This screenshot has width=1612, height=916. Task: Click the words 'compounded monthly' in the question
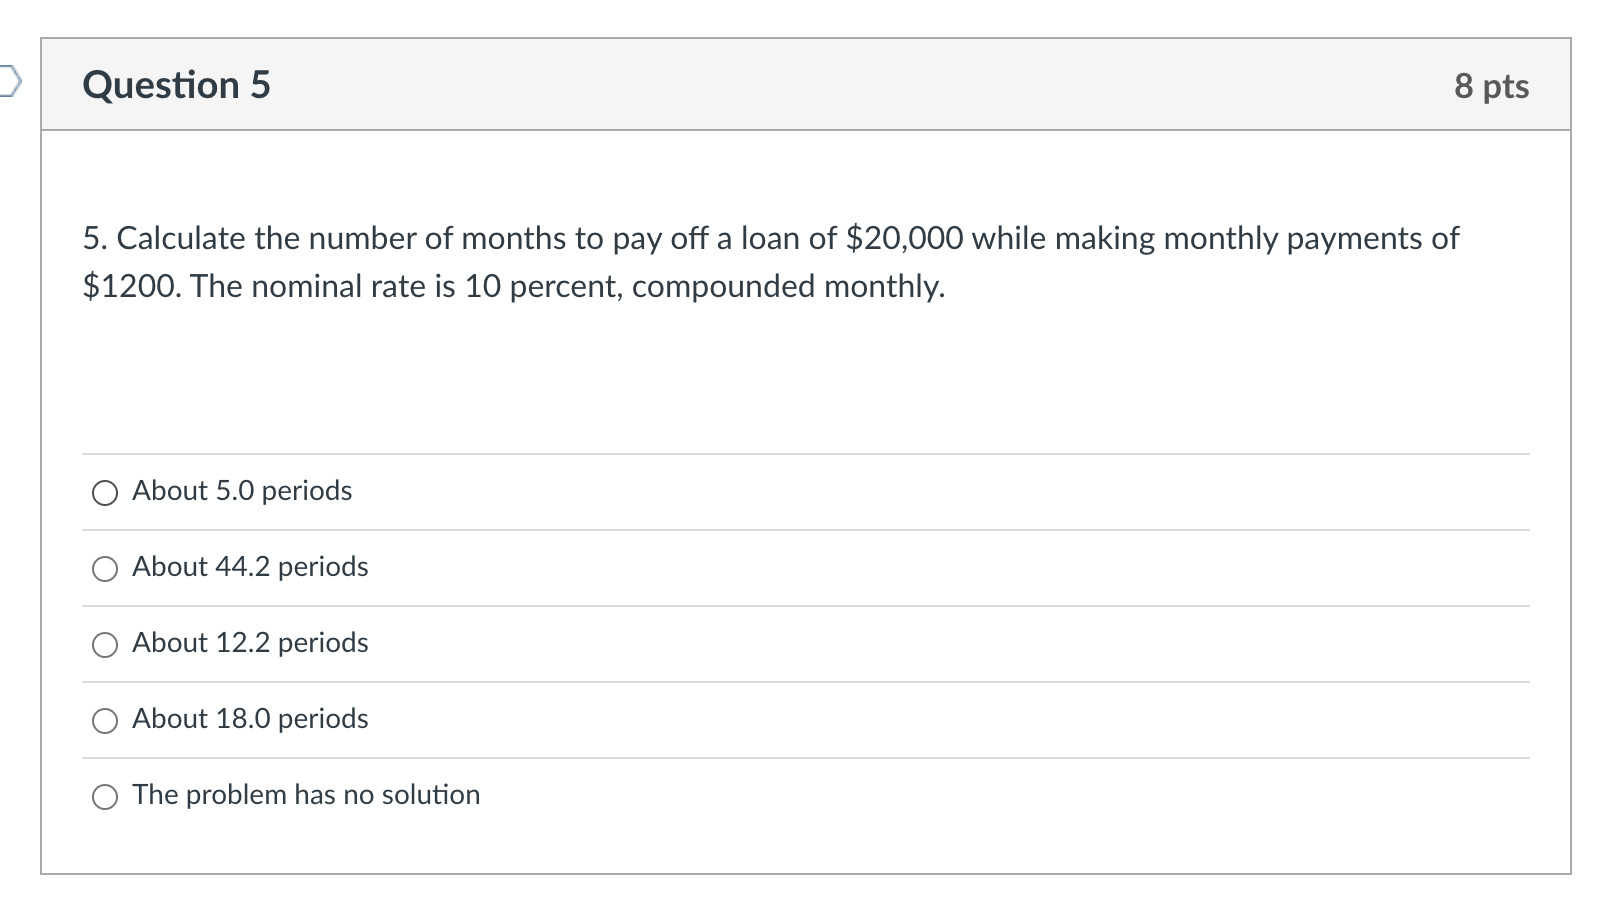786,287
